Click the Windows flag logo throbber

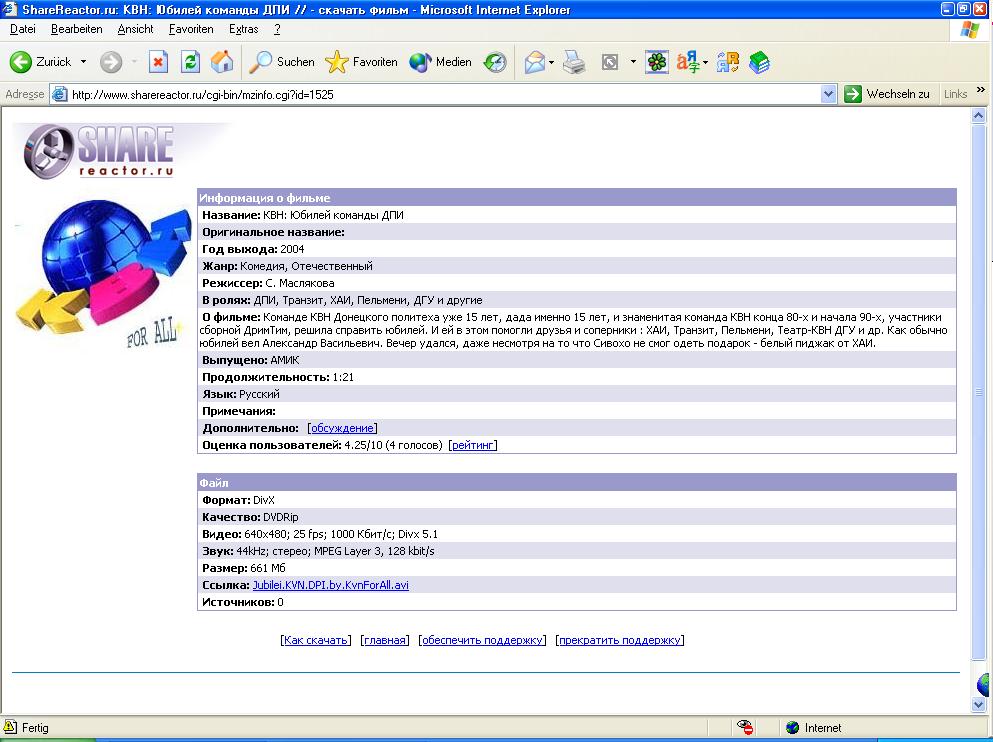coord(969,30)
